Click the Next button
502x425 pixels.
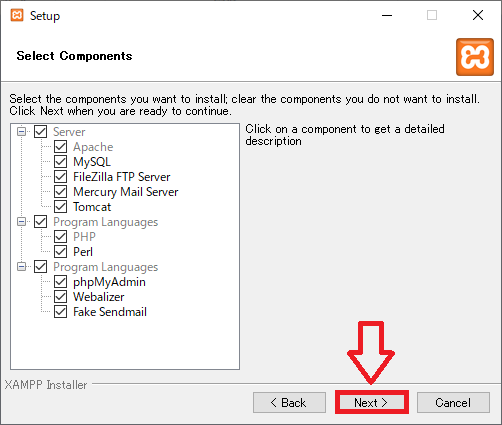point(371,402)
